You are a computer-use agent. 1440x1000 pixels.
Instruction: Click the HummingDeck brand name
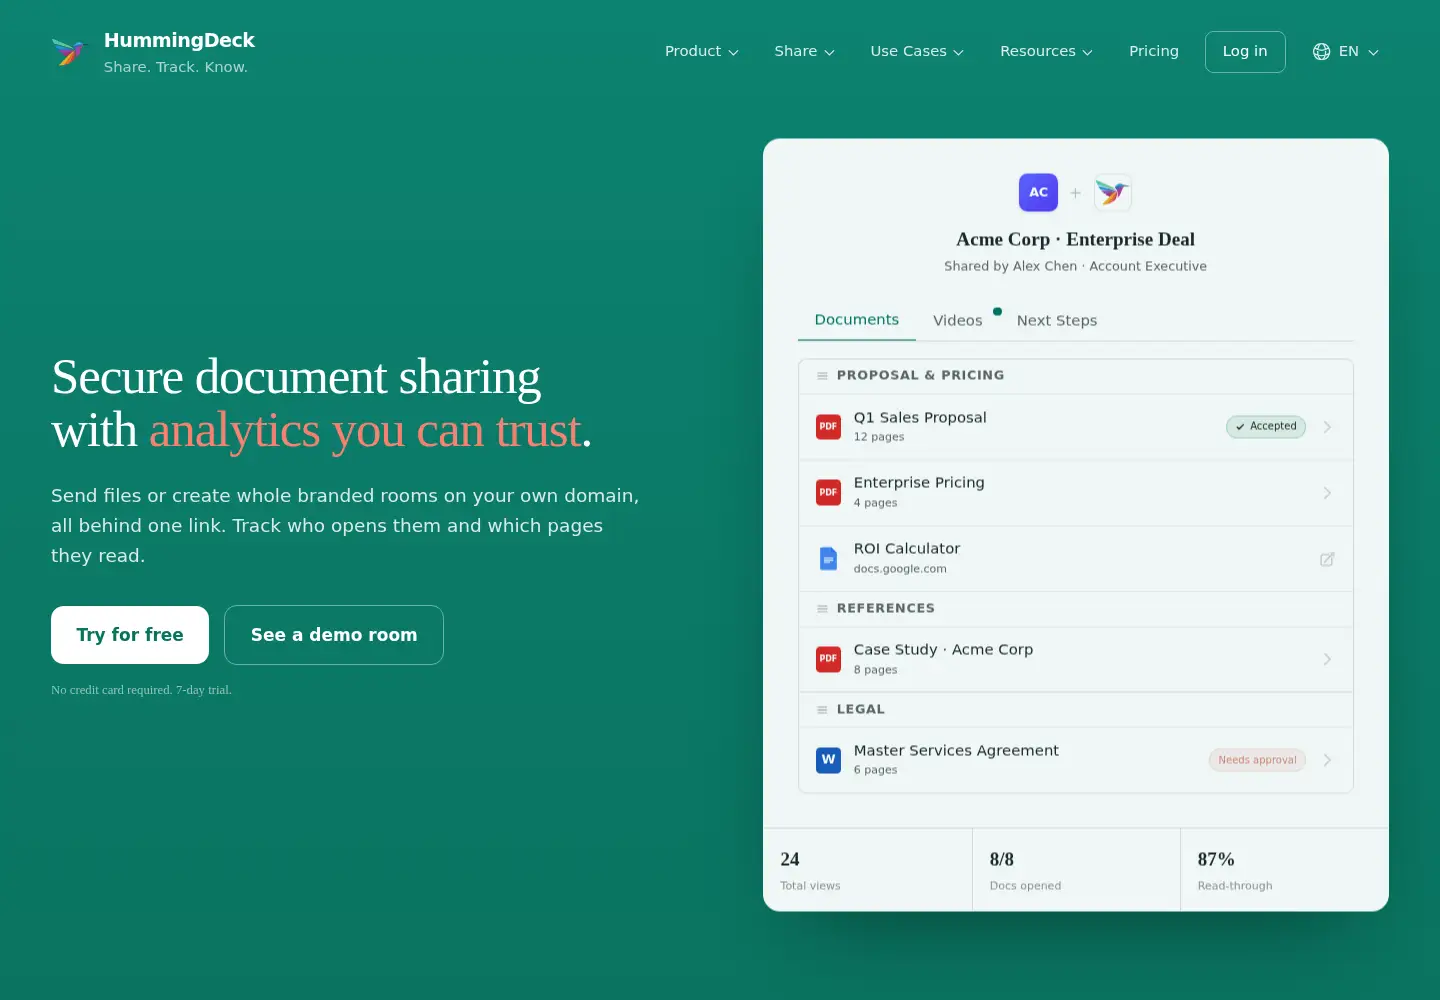[x=179, y=40]
